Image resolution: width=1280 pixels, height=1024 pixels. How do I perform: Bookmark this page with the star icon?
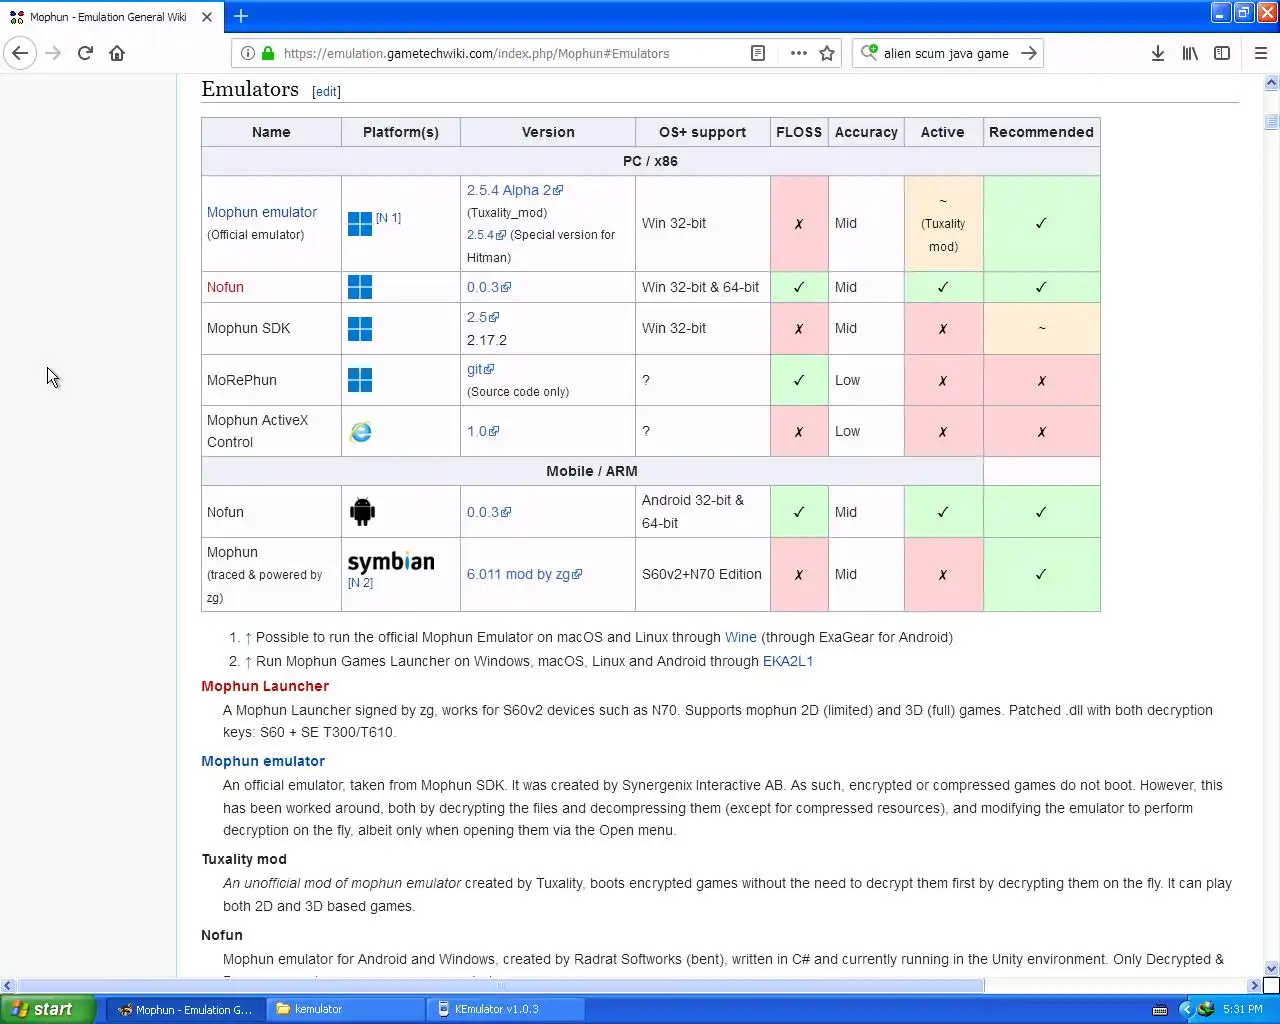[x=827, y=53]
